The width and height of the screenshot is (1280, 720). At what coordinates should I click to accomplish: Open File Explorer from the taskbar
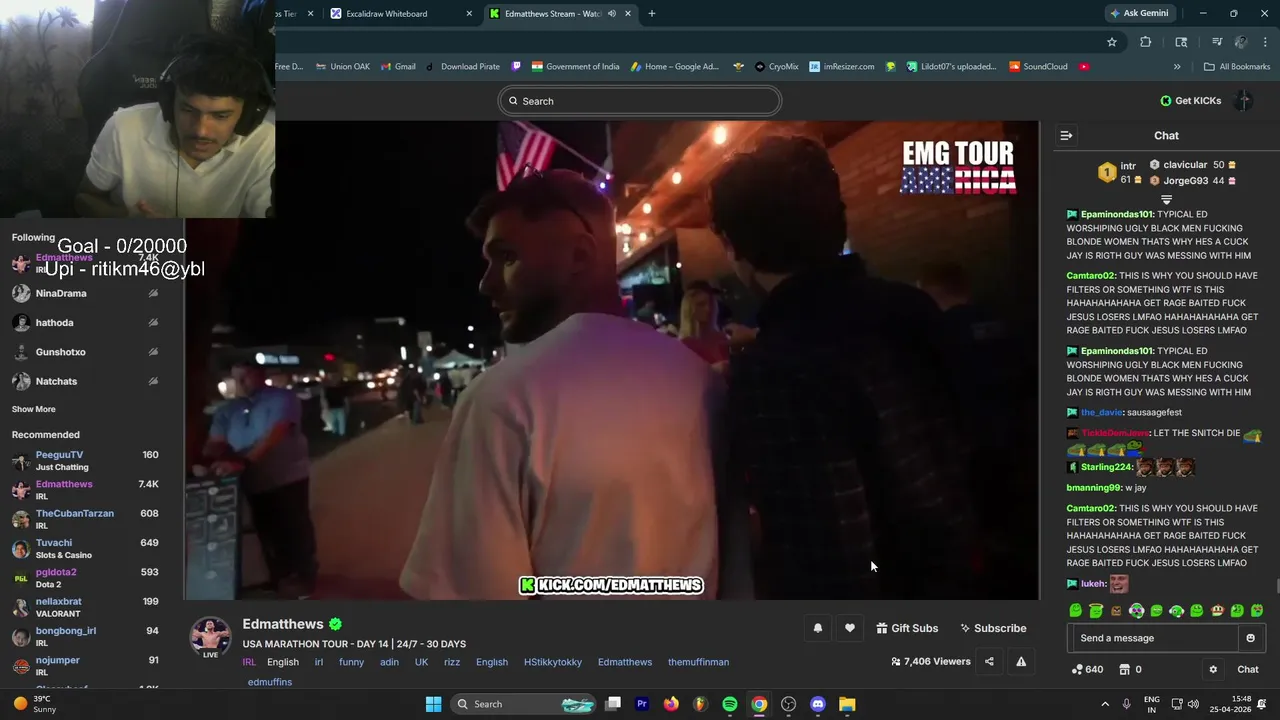click(847, 704)
